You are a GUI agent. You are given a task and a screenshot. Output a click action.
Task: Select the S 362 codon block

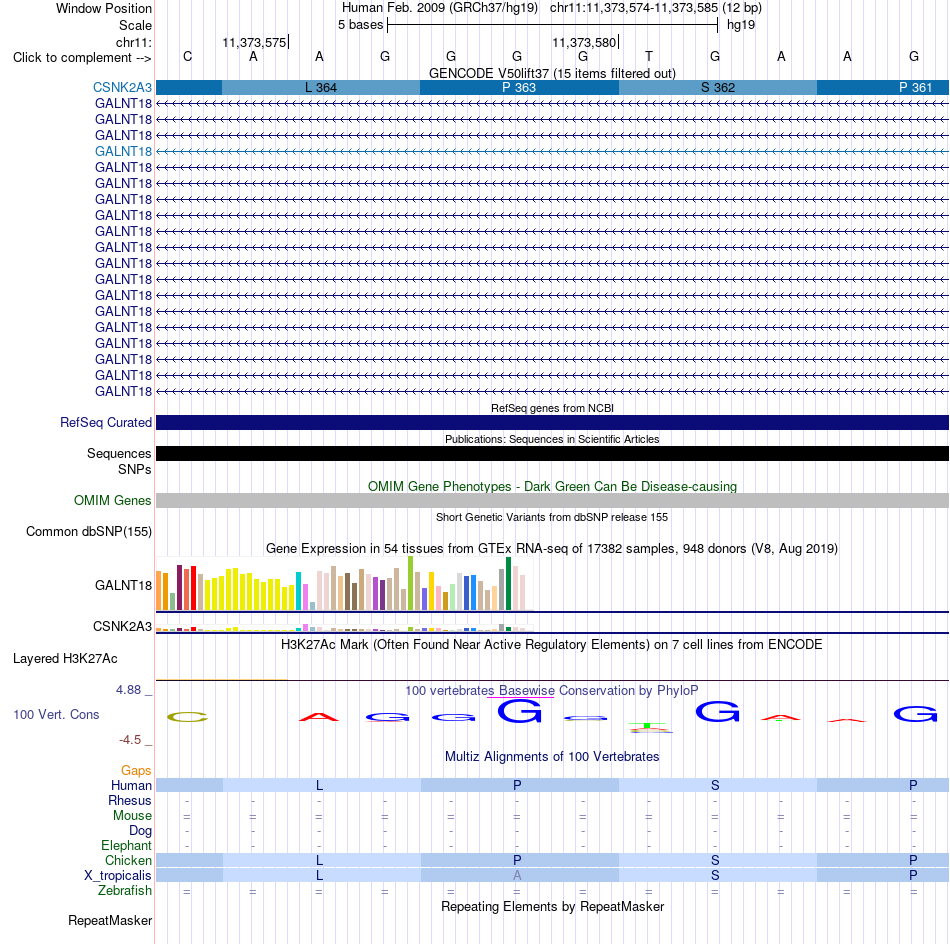[x=717, y=87]
